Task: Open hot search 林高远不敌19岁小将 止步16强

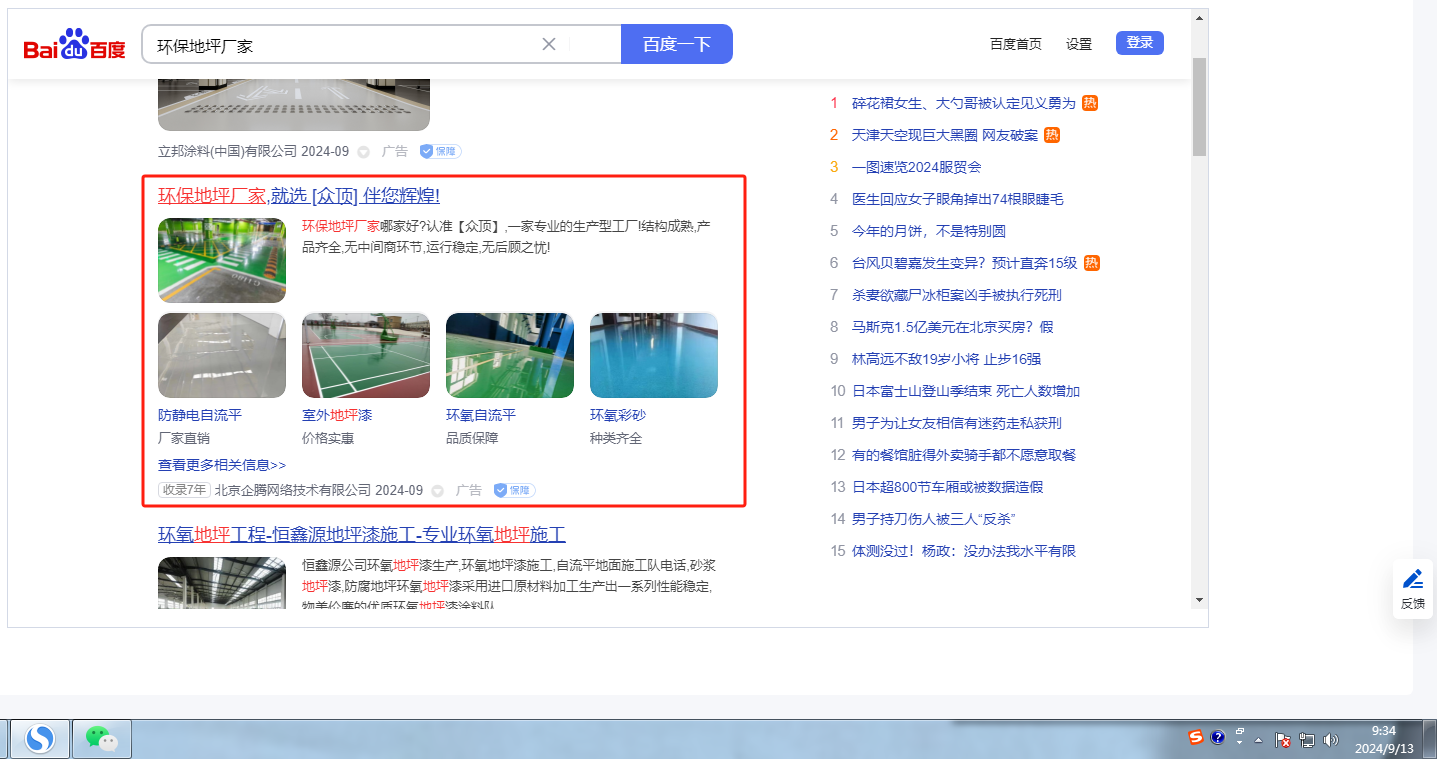Action: click(947, 359)
